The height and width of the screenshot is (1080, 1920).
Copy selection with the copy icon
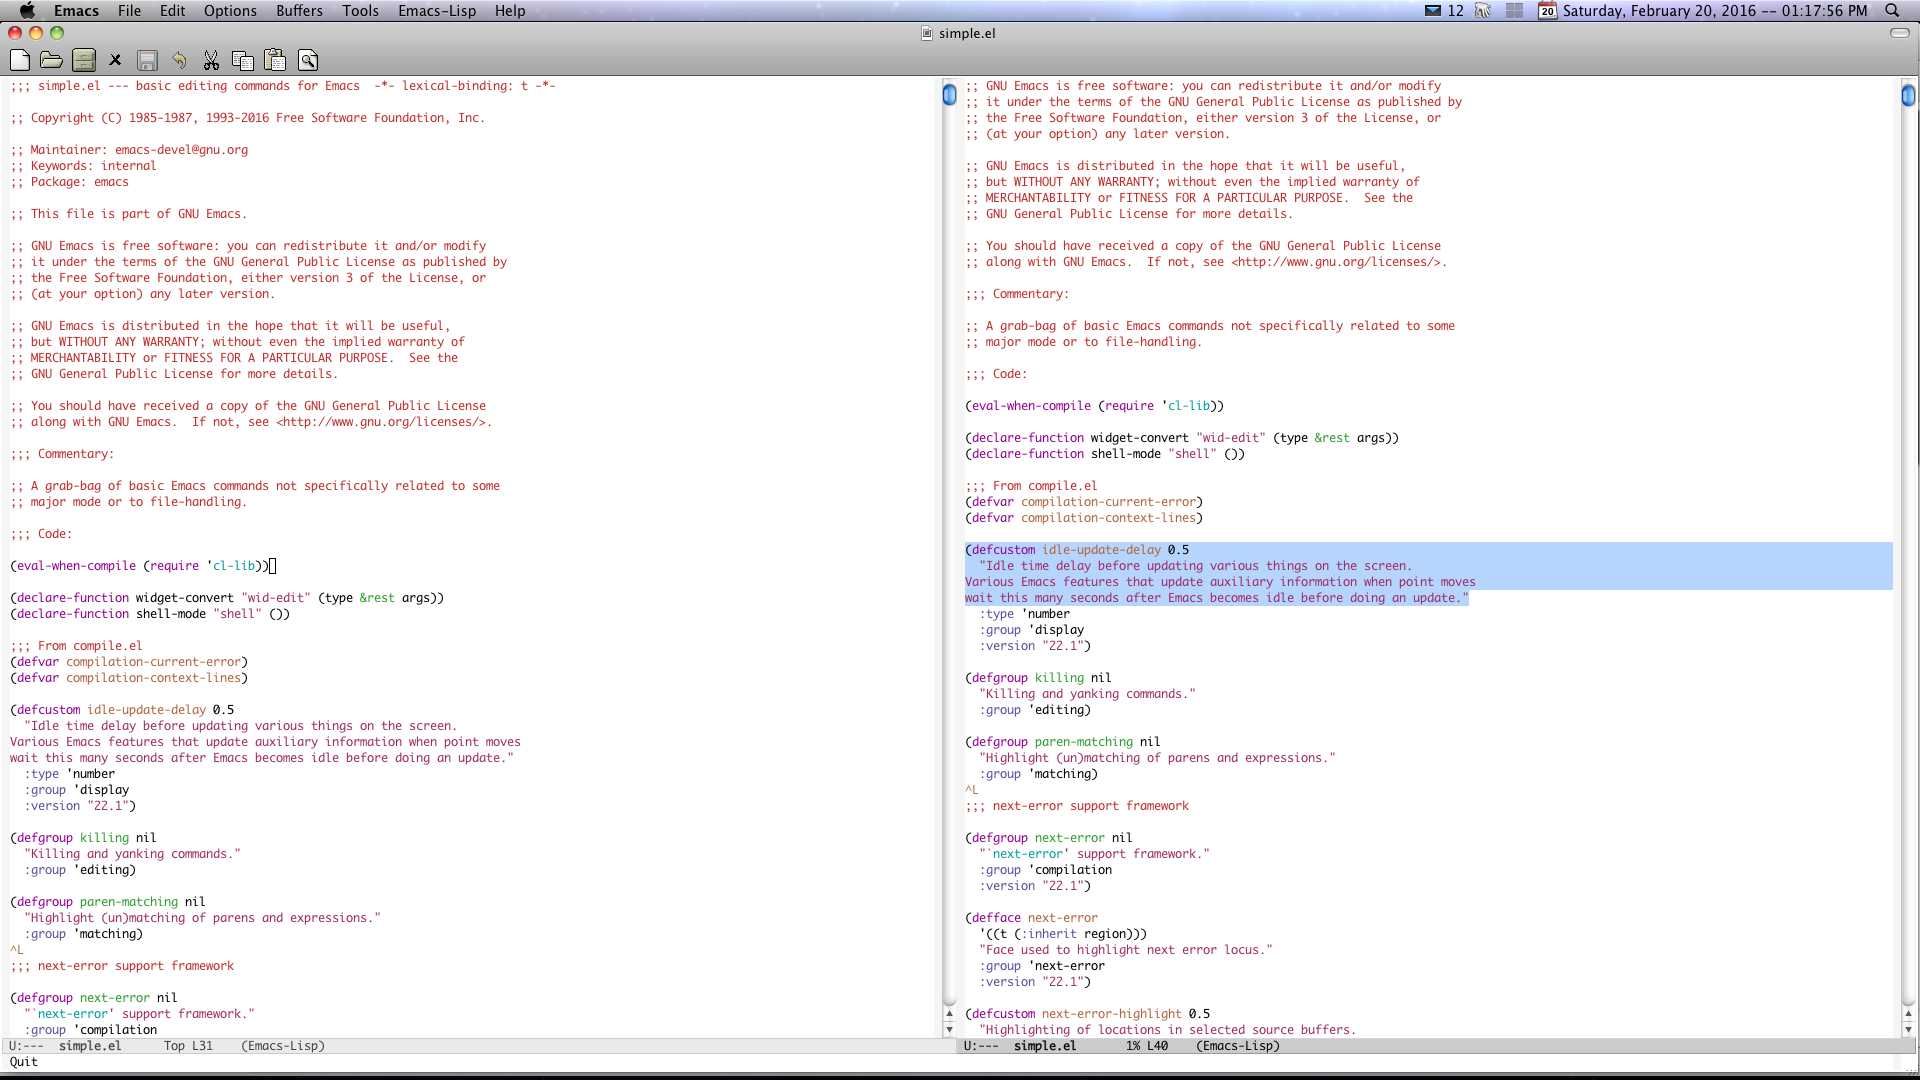242,60
